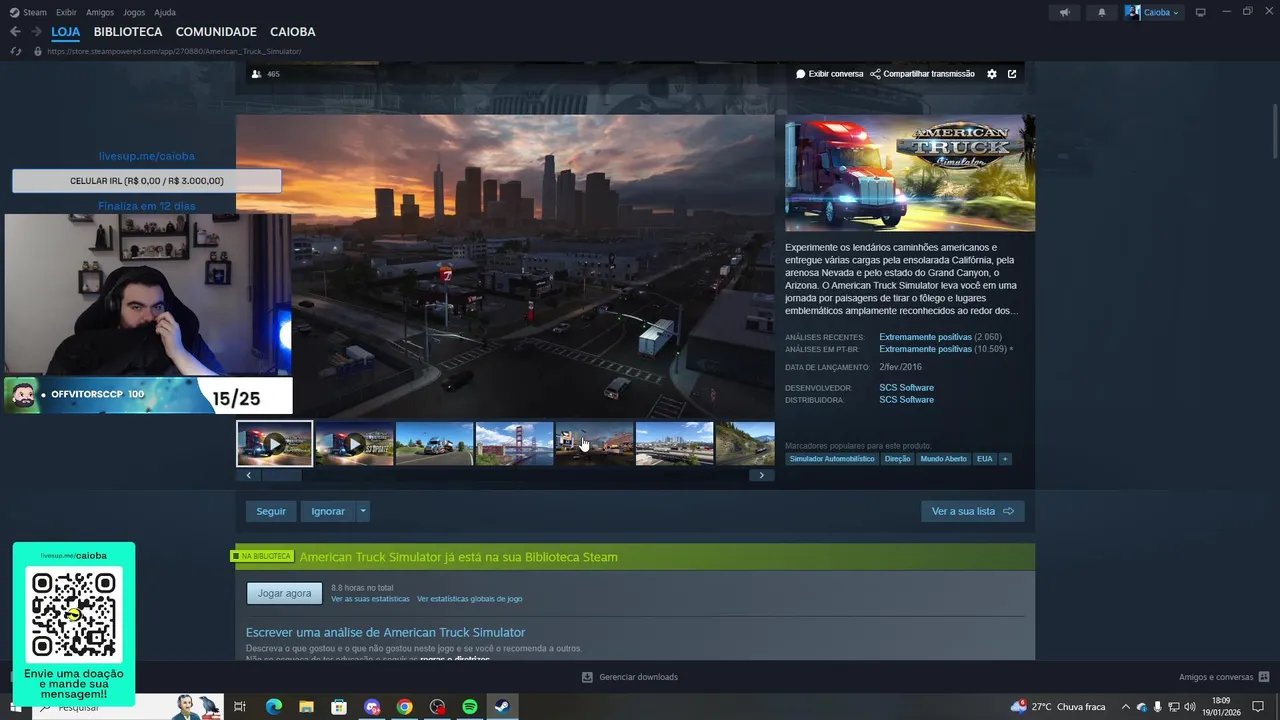Open Spotify from the taskbar
Screen dimensions: 1280x720
(x=470, y=707)
